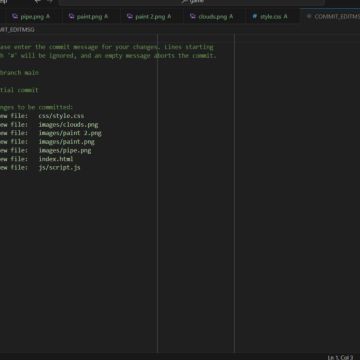Viewport: 360px width, 360px height.
Task: Click the 'Initial commit' comment line
Action: coord(19,90)
